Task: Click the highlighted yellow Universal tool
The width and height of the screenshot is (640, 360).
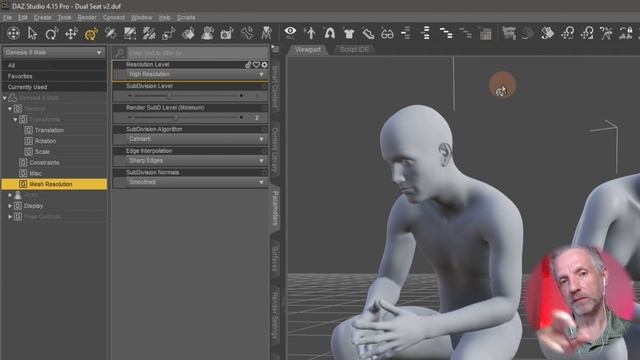Action: click(91, 33)
